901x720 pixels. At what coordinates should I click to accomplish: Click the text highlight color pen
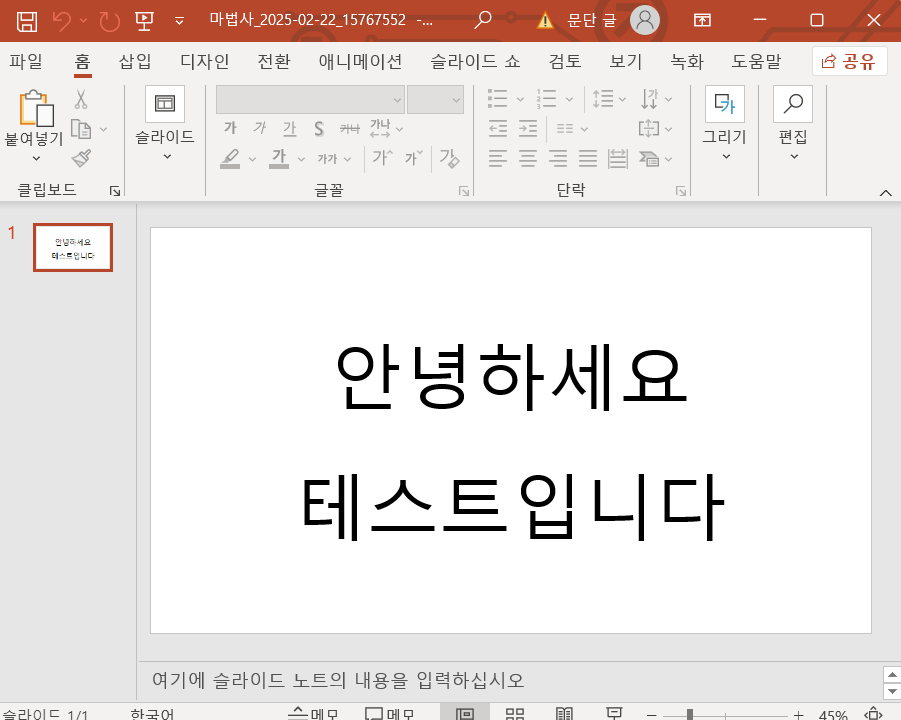pos(230,159)
